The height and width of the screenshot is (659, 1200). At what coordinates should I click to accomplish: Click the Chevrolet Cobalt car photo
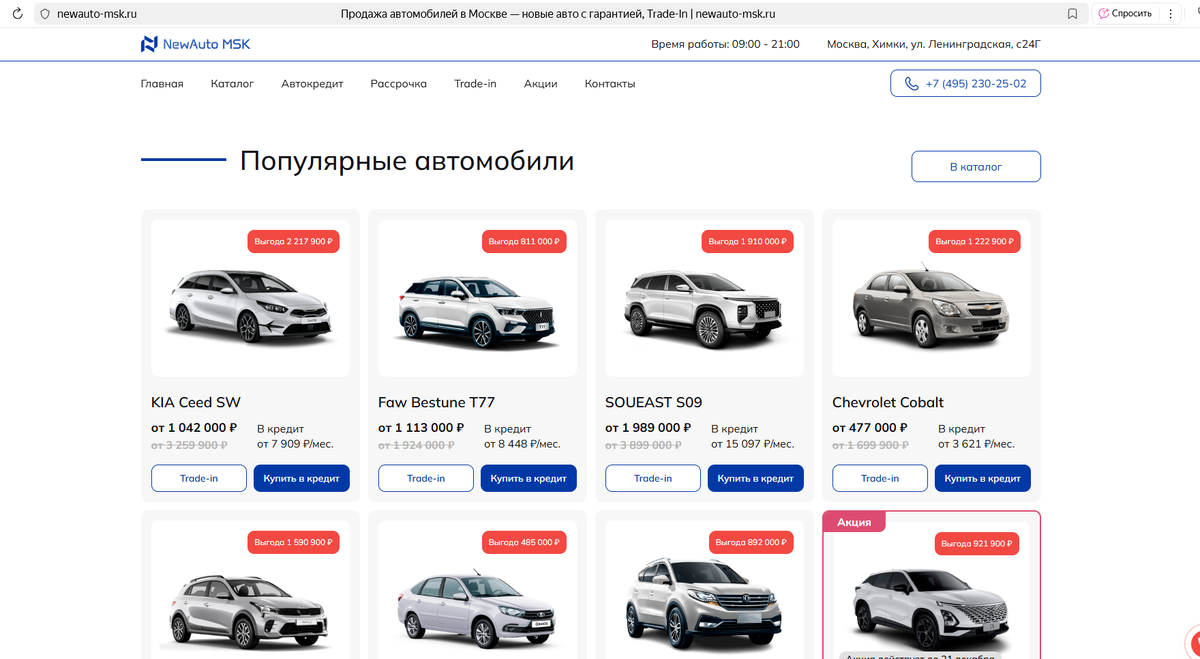(931, 304)
